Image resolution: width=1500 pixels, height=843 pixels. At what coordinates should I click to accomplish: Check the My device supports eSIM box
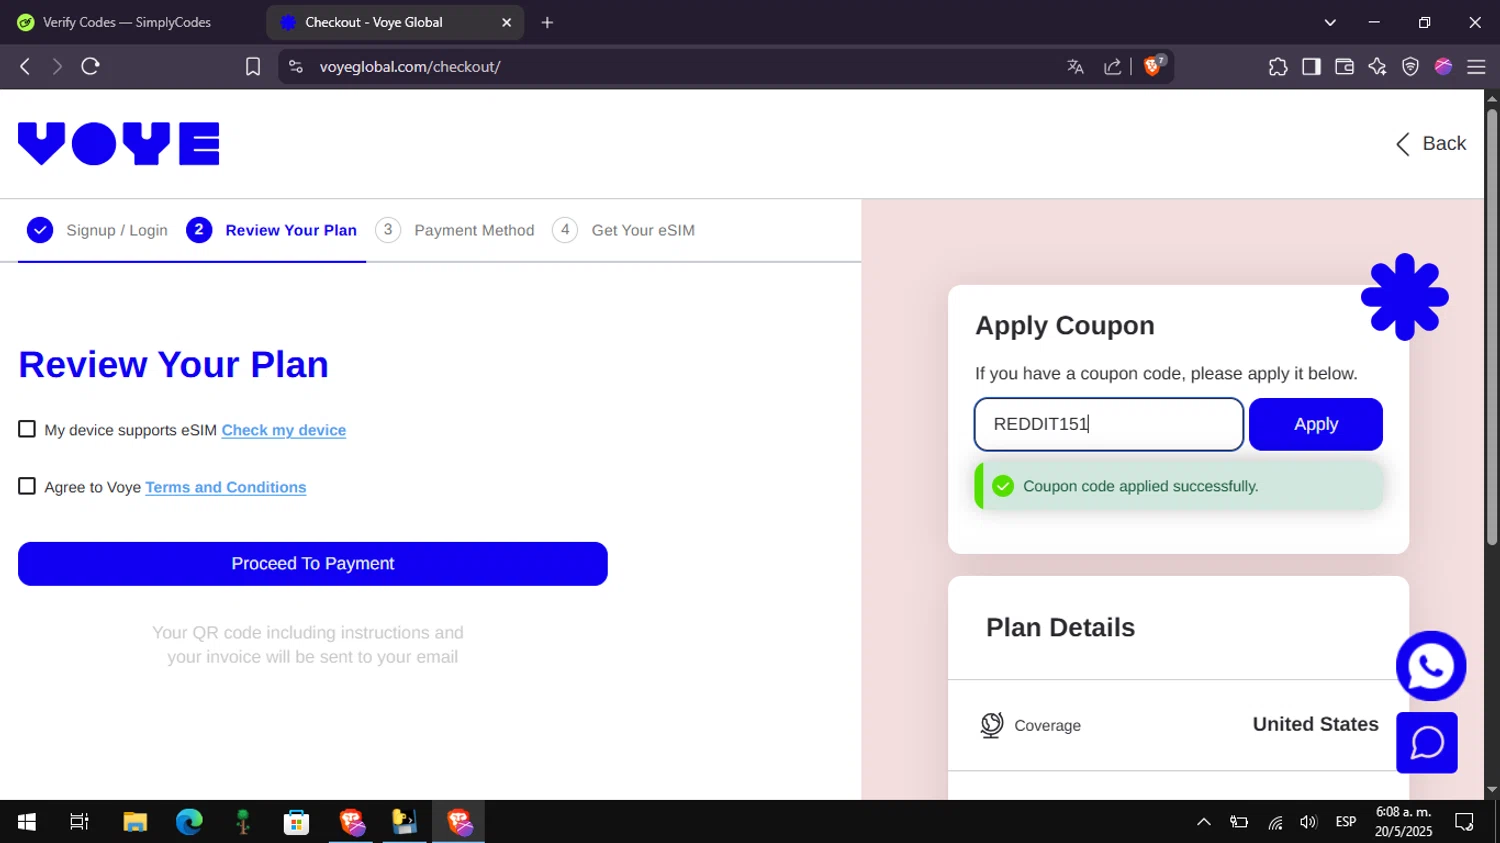27,429
